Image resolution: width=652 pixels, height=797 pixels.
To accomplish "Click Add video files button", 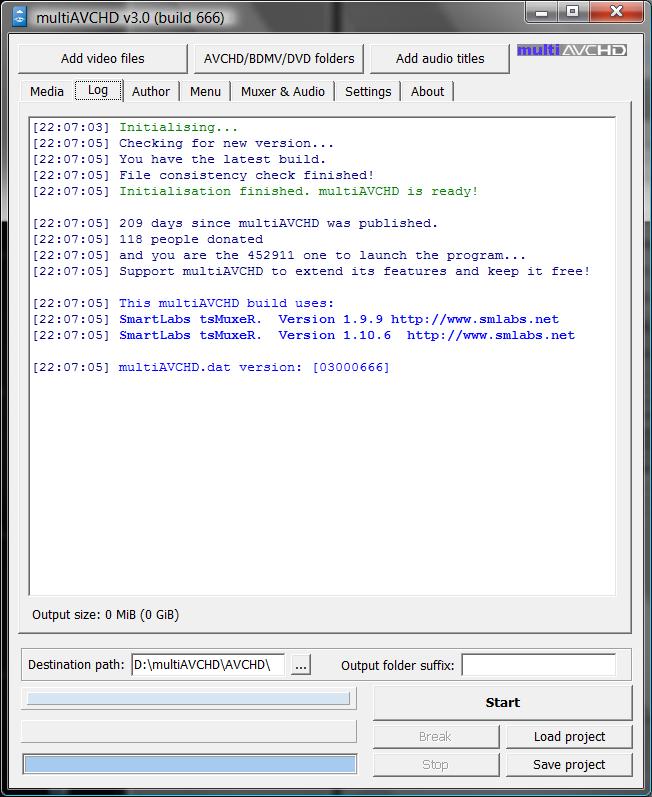I will tap(103, 58).
